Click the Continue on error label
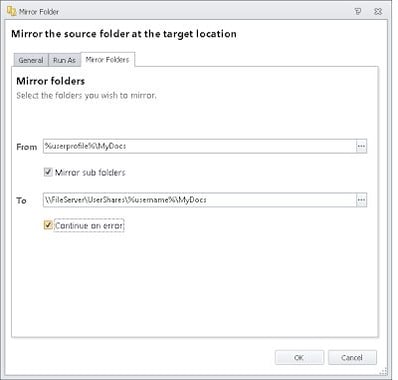The image size is (398, 380). [89, 226]
